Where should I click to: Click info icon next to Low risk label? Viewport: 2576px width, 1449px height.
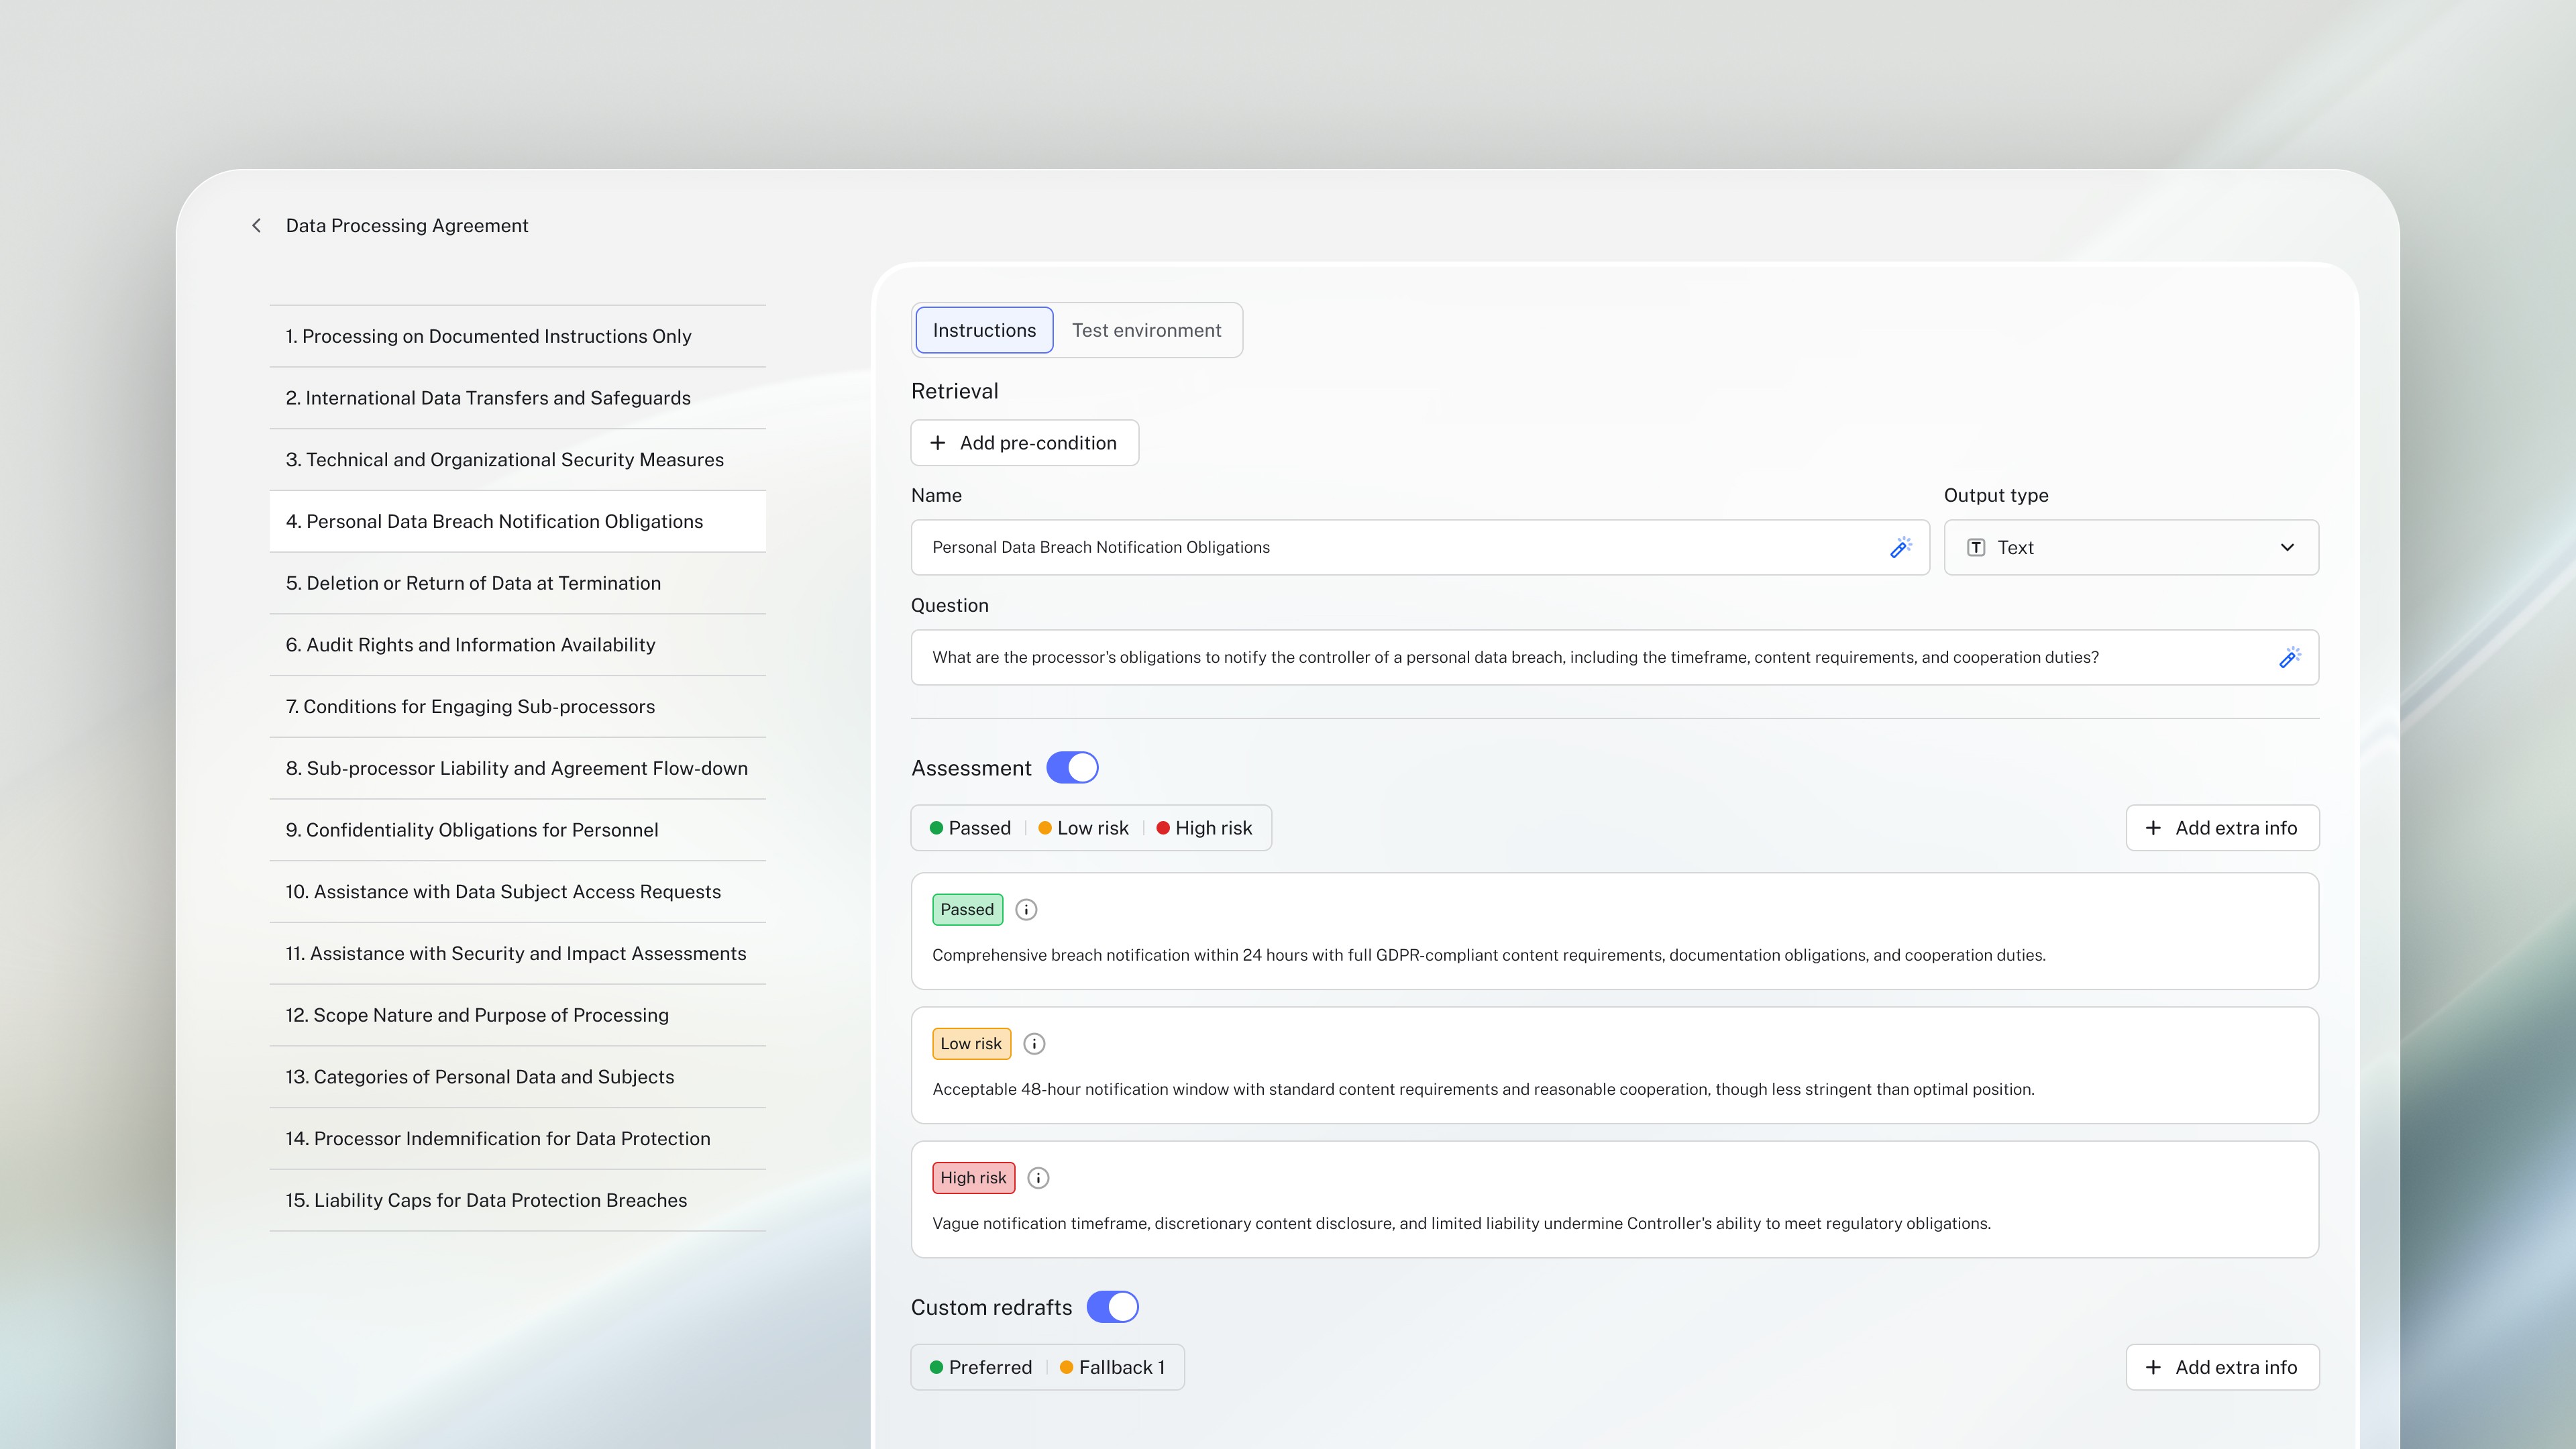coord(1034,1043)
